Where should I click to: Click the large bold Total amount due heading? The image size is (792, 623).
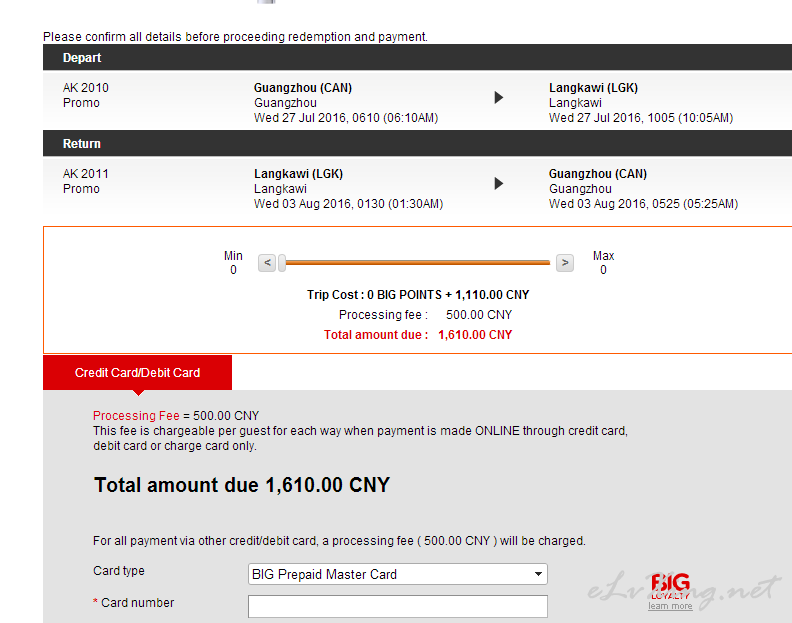click(x=242, y=485)
